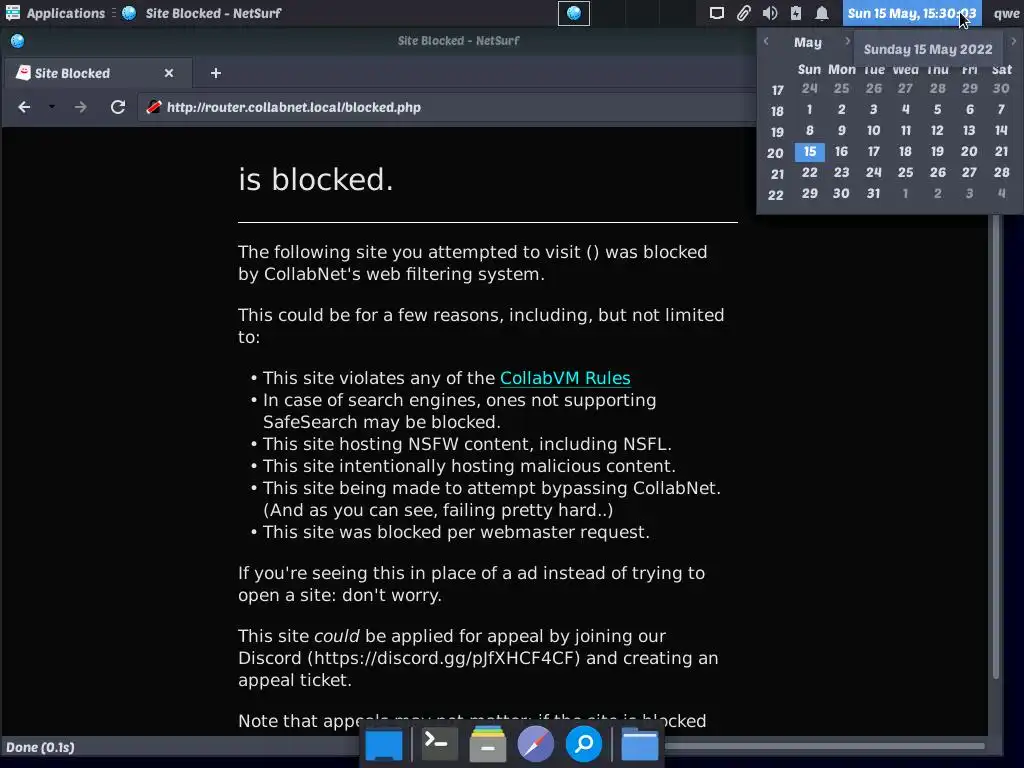Show desktop from dock icon
The image size is (1024, 768).
383,744
